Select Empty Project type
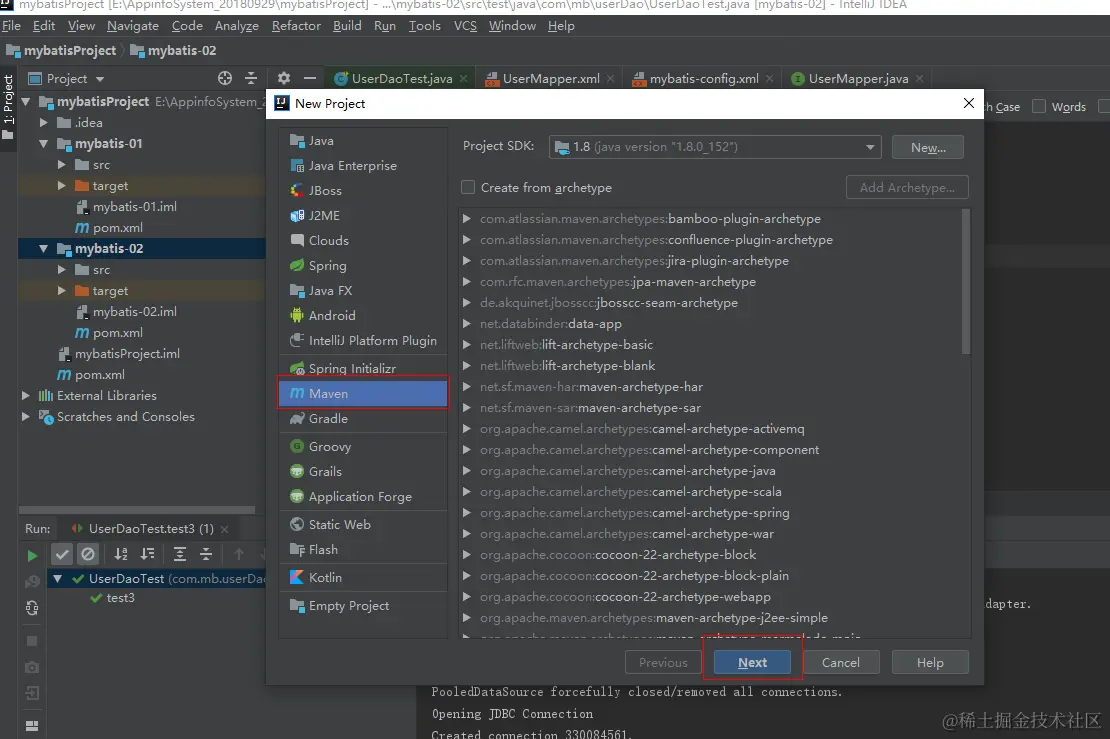Viewport: 1110px width, 739px height. [x=363, y=606]
